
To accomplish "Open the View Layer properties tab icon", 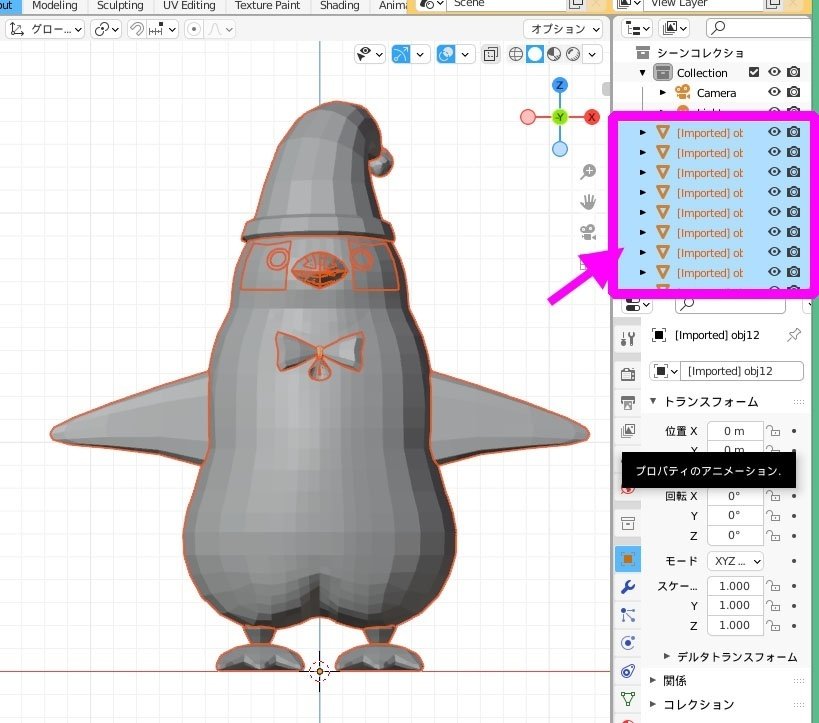I will pyautogui.click(x=628, y=430).
